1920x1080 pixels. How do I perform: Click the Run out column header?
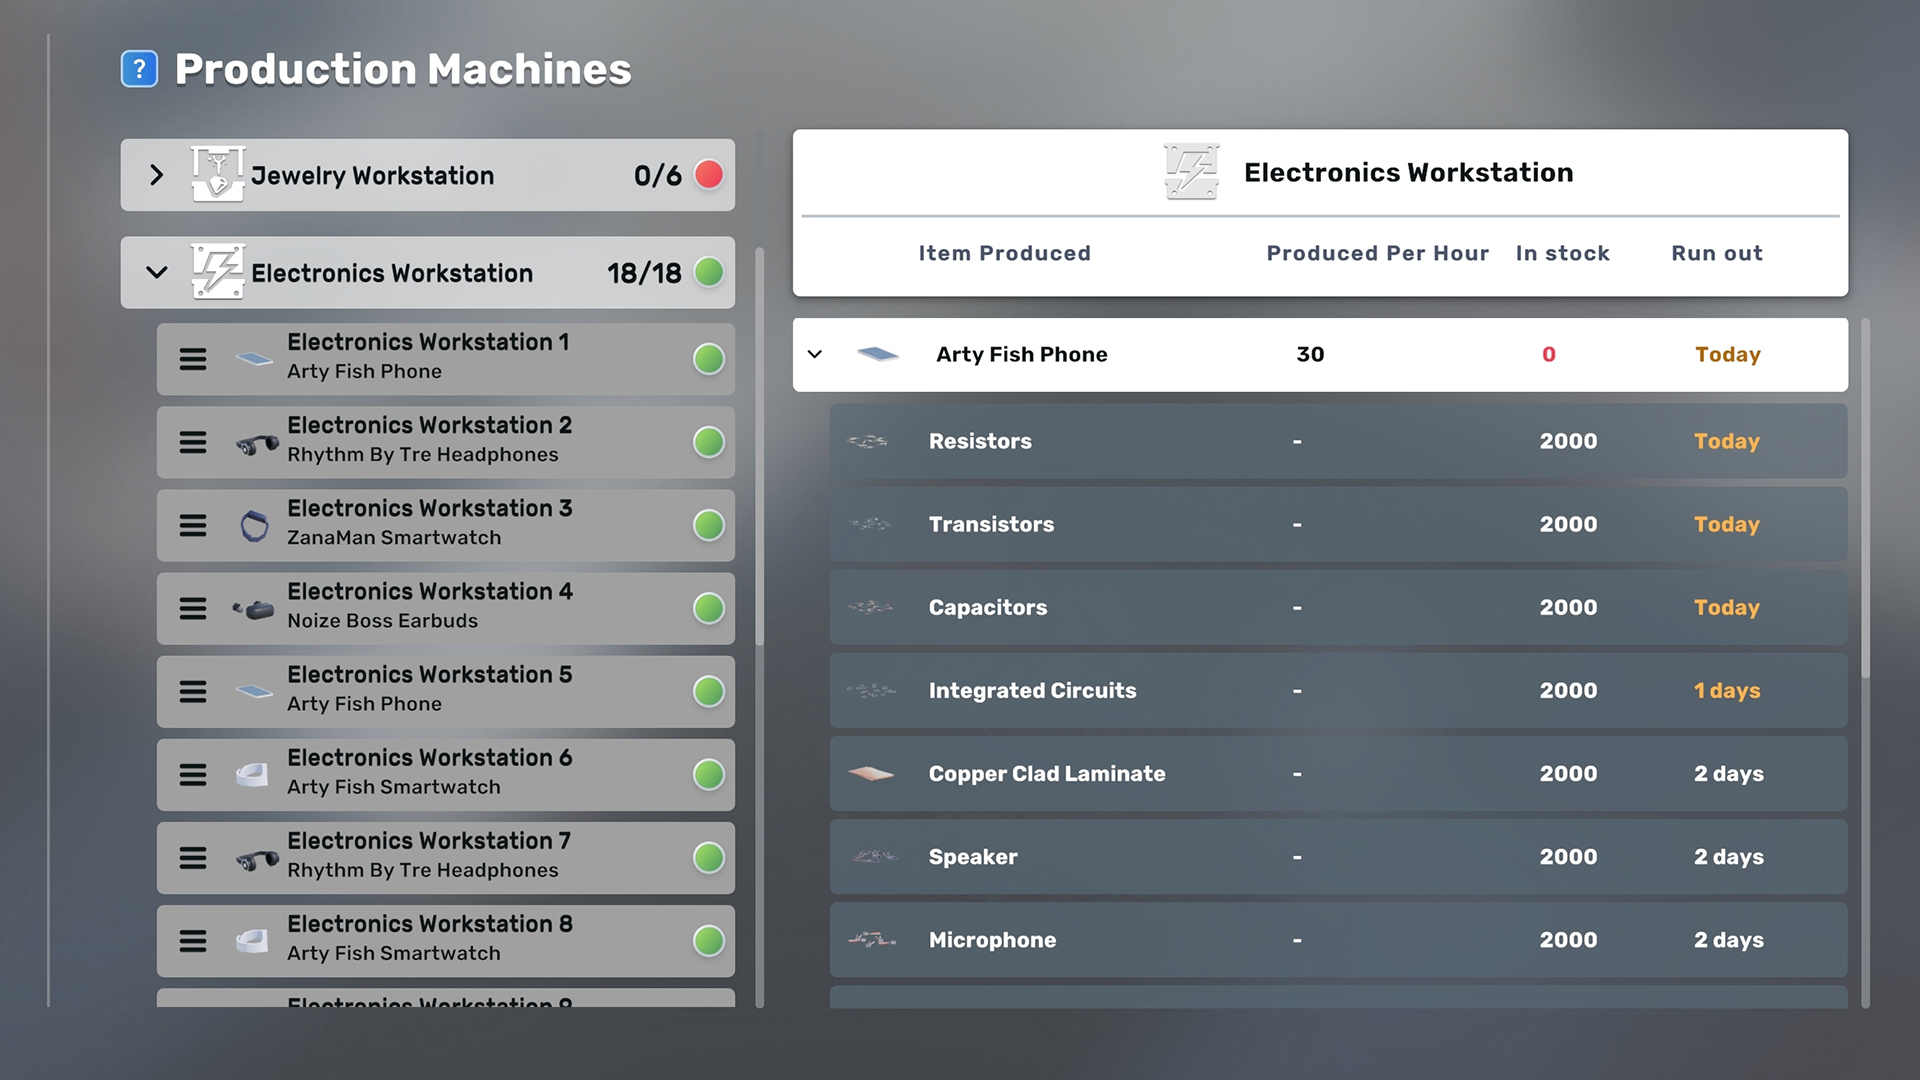pyautogui.click(x=1716, y=253)
